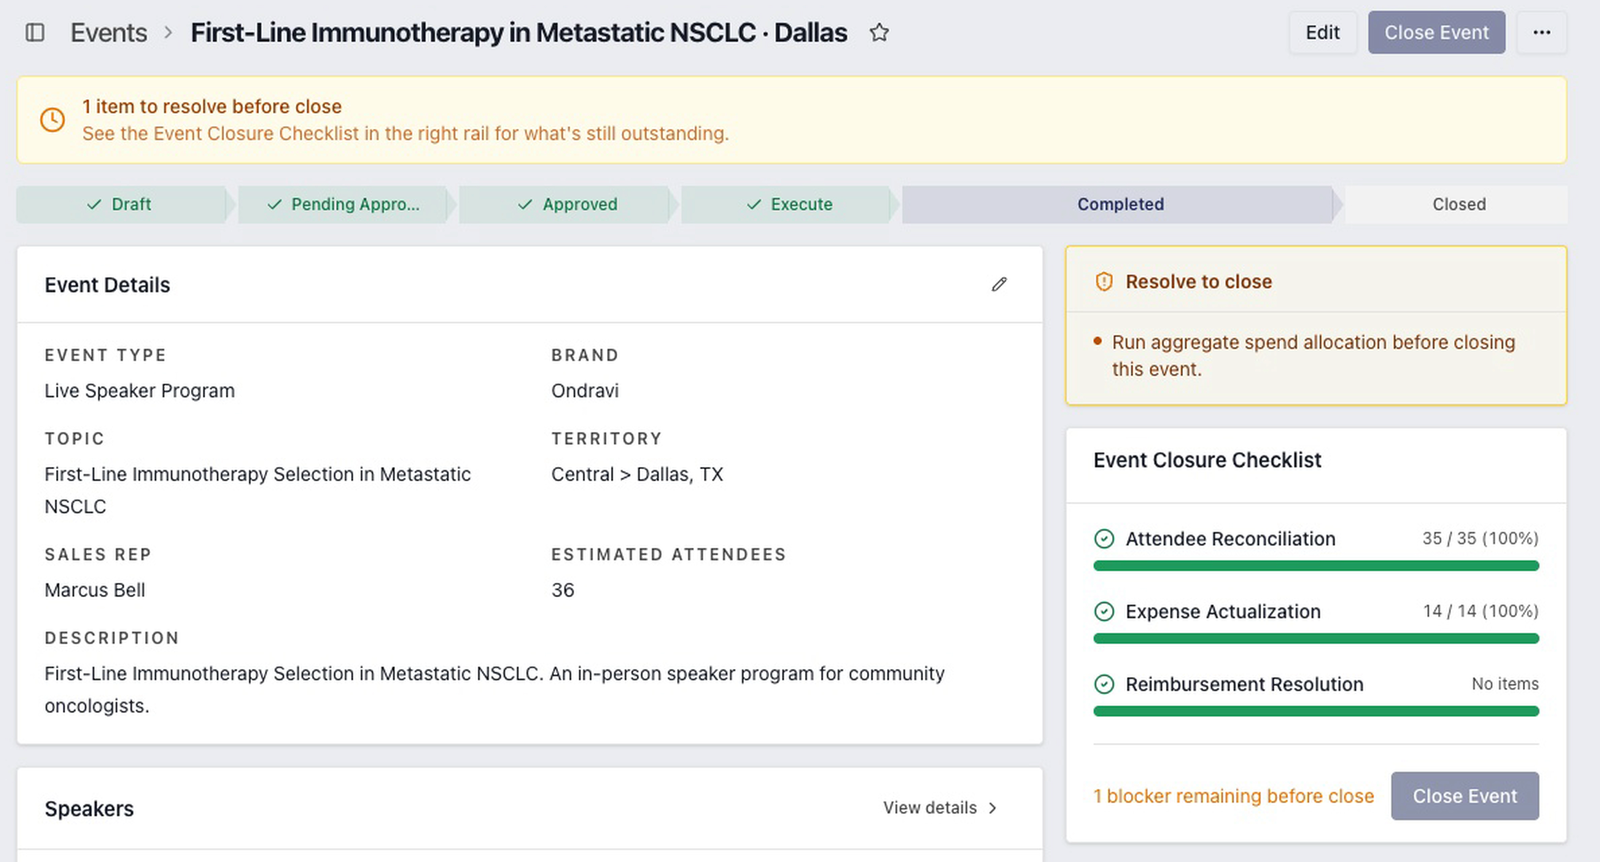Click Close Event in the checklist card
Screen dimensions: 1600x862
pos(1464,796)
